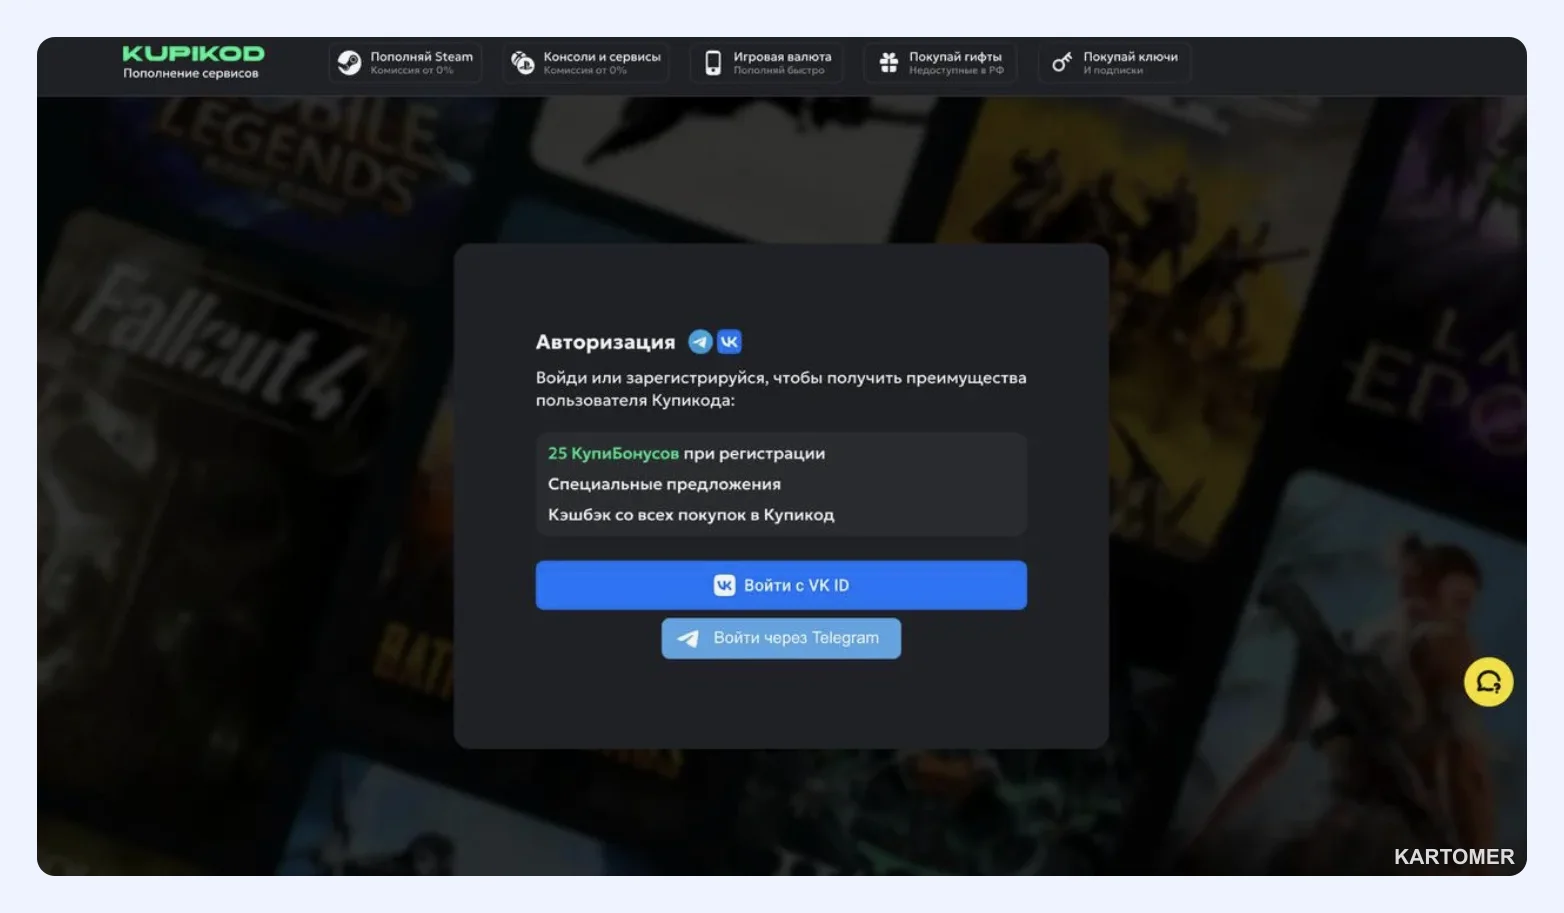1564x913 pixels.
Task: Open the yellow support chat button
Action: pos(1488,682)
